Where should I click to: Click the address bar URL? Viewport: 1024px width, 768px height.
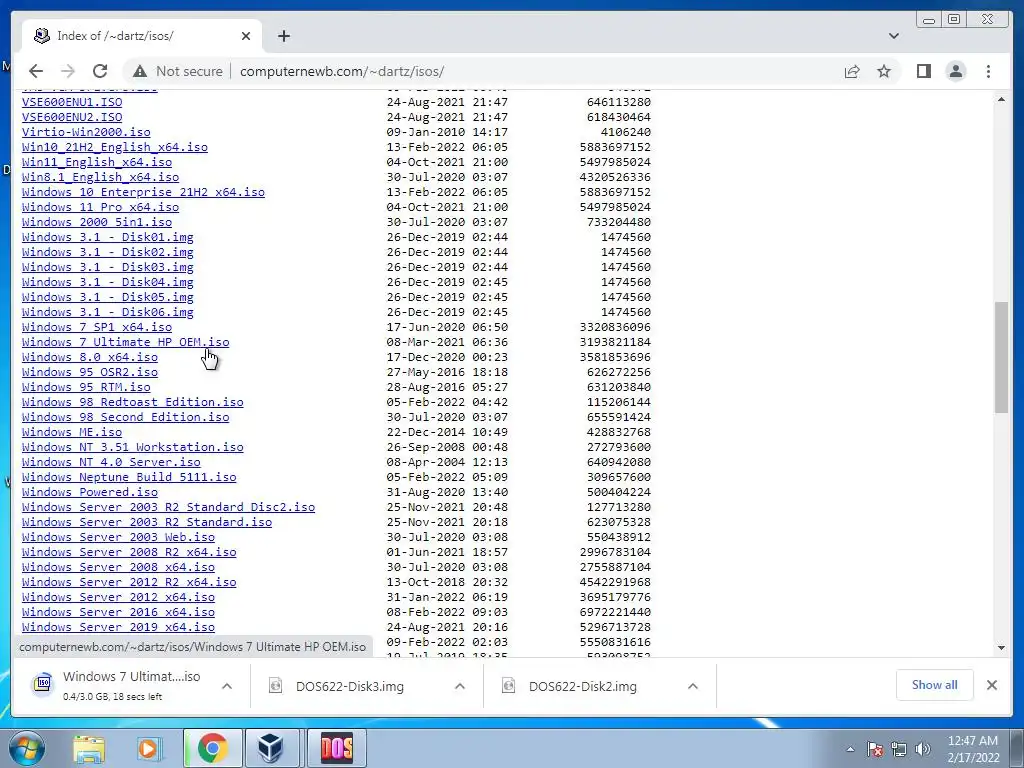(x=342, y=71)
